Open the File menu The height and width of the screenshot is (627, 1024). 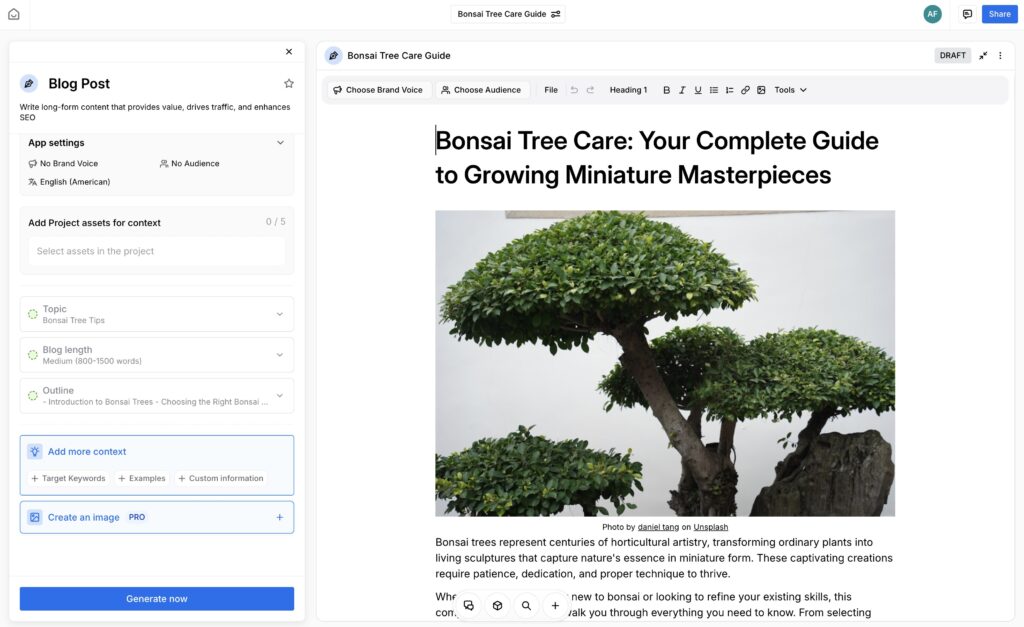551,90
